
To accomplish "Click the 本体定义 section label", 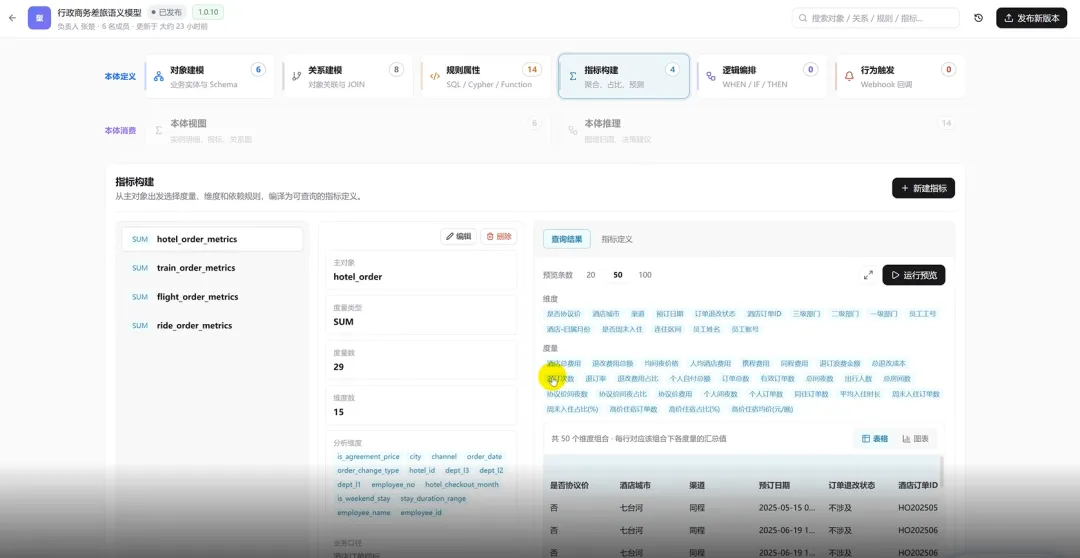I will click(120, 76).
